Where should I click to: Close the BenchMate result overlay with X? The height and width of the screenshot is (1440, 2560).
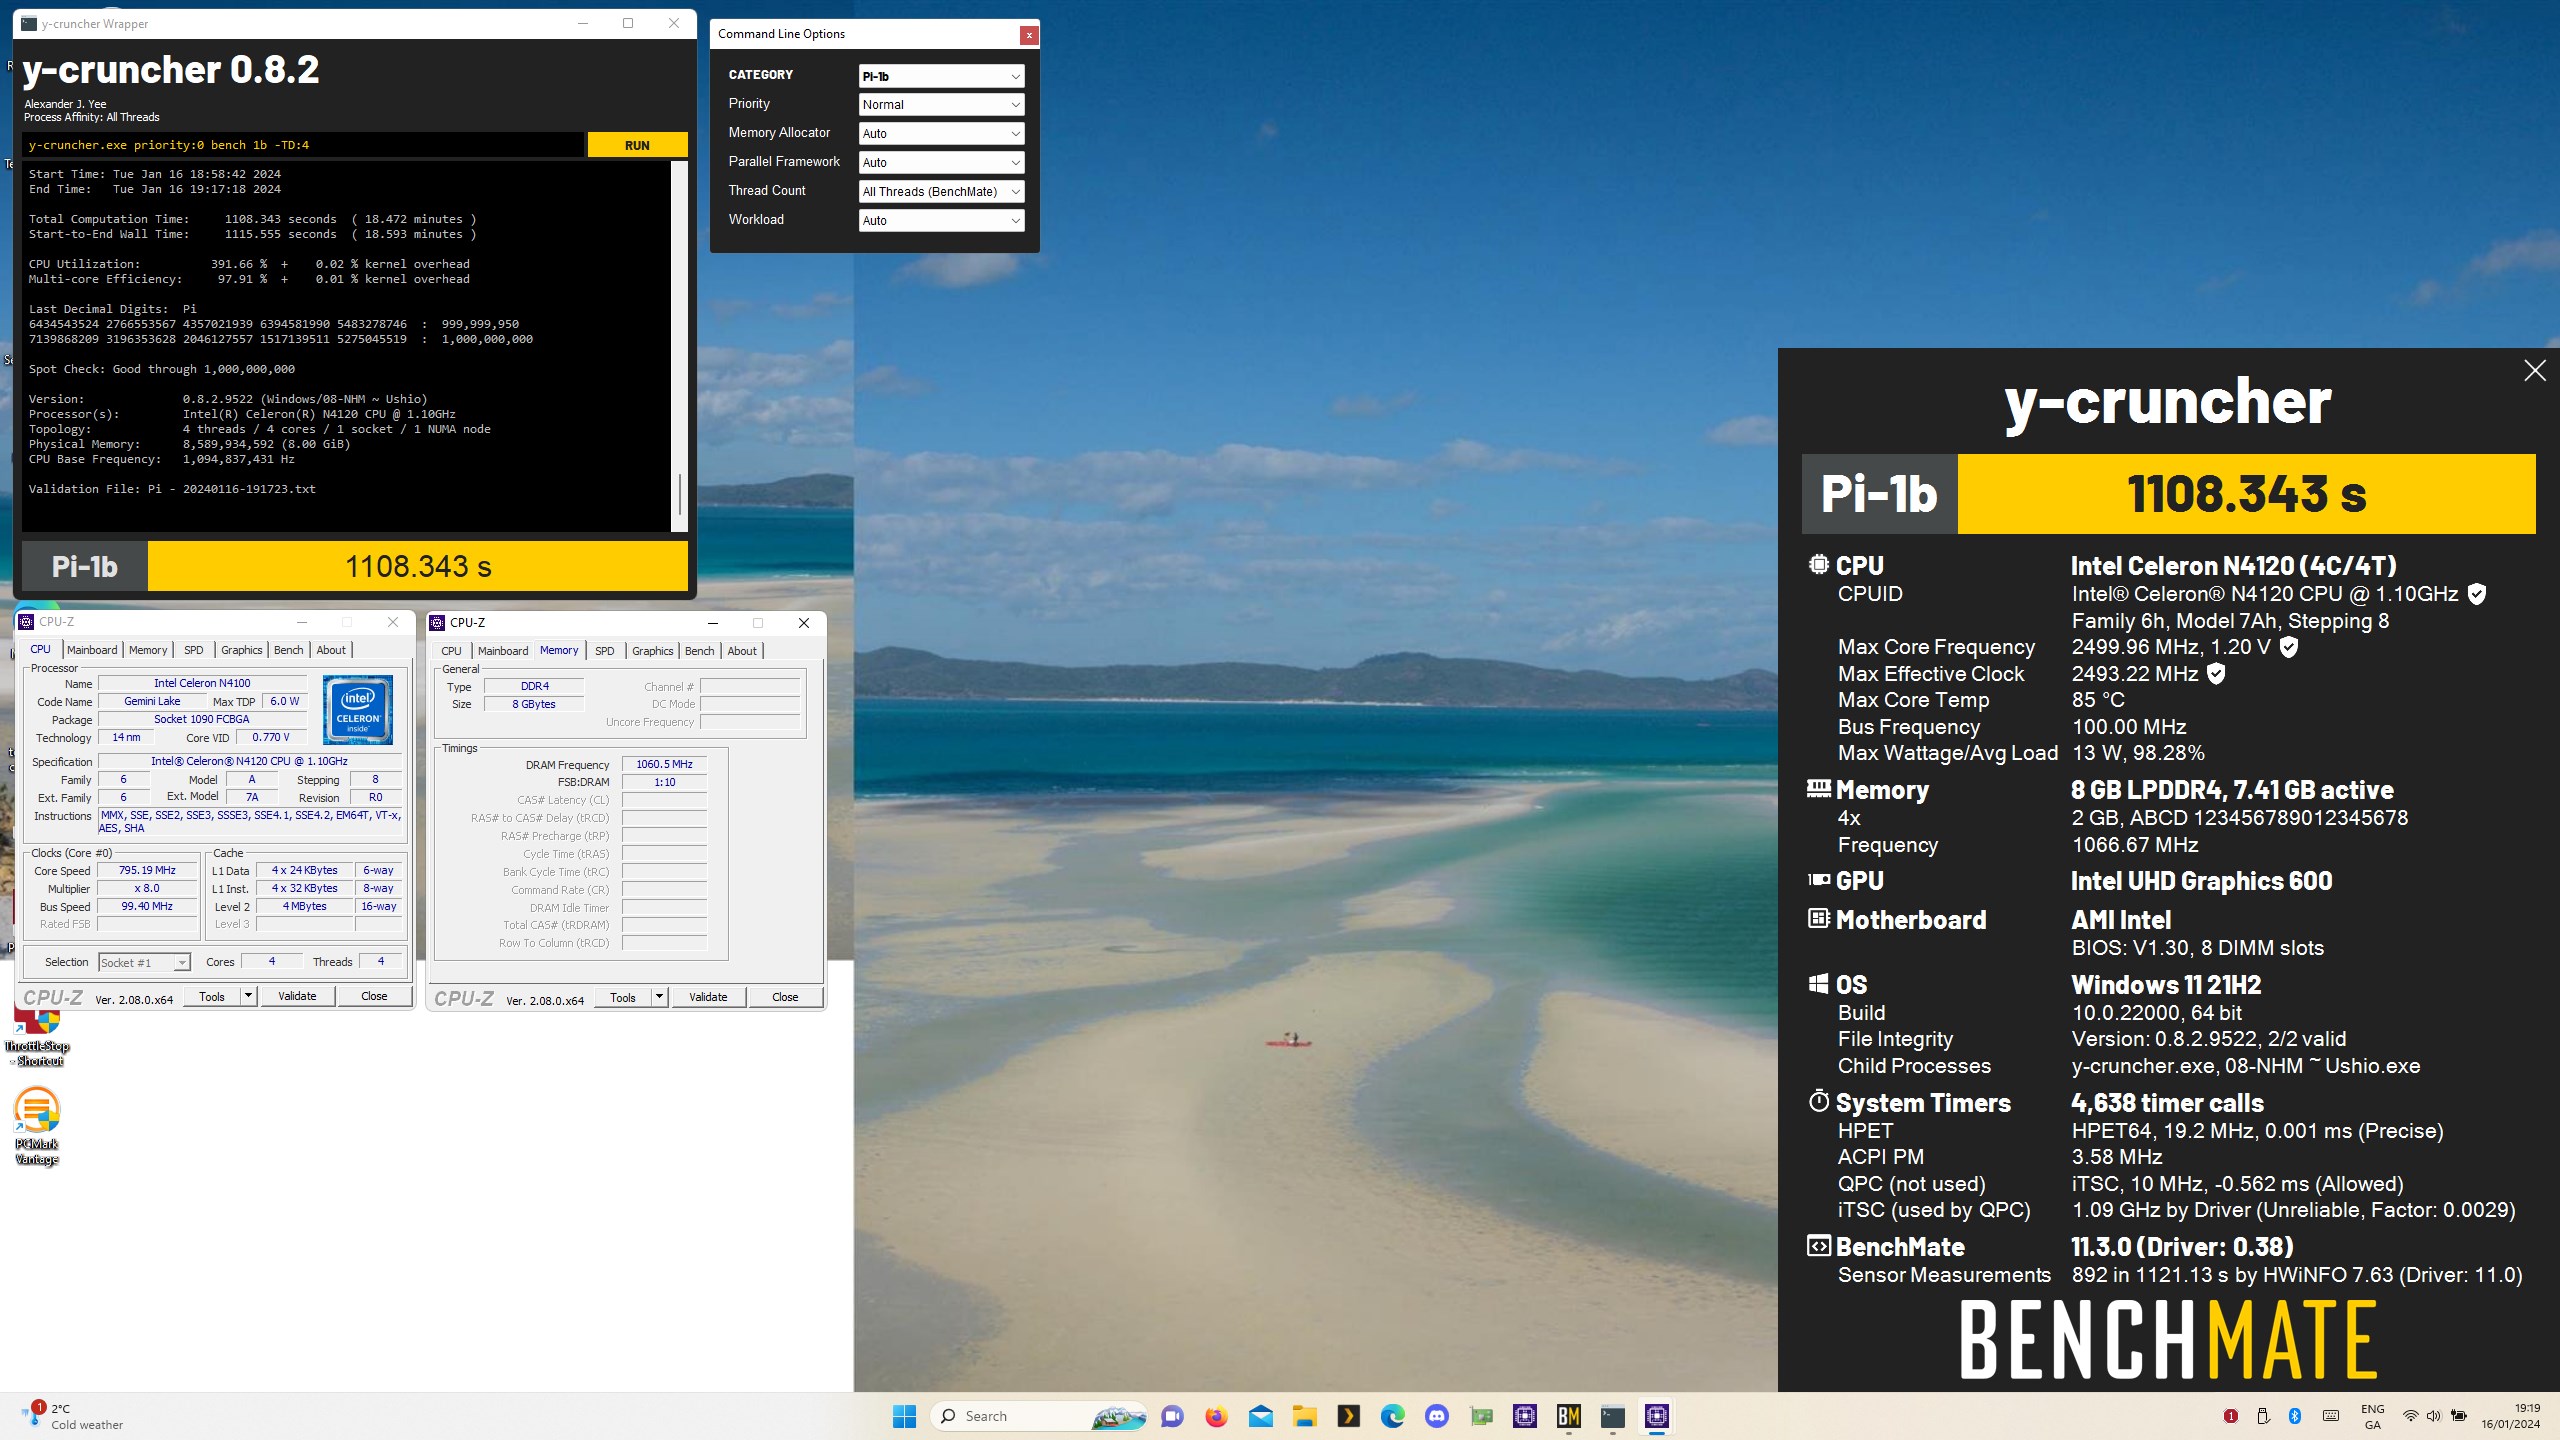pos(2535,371)
